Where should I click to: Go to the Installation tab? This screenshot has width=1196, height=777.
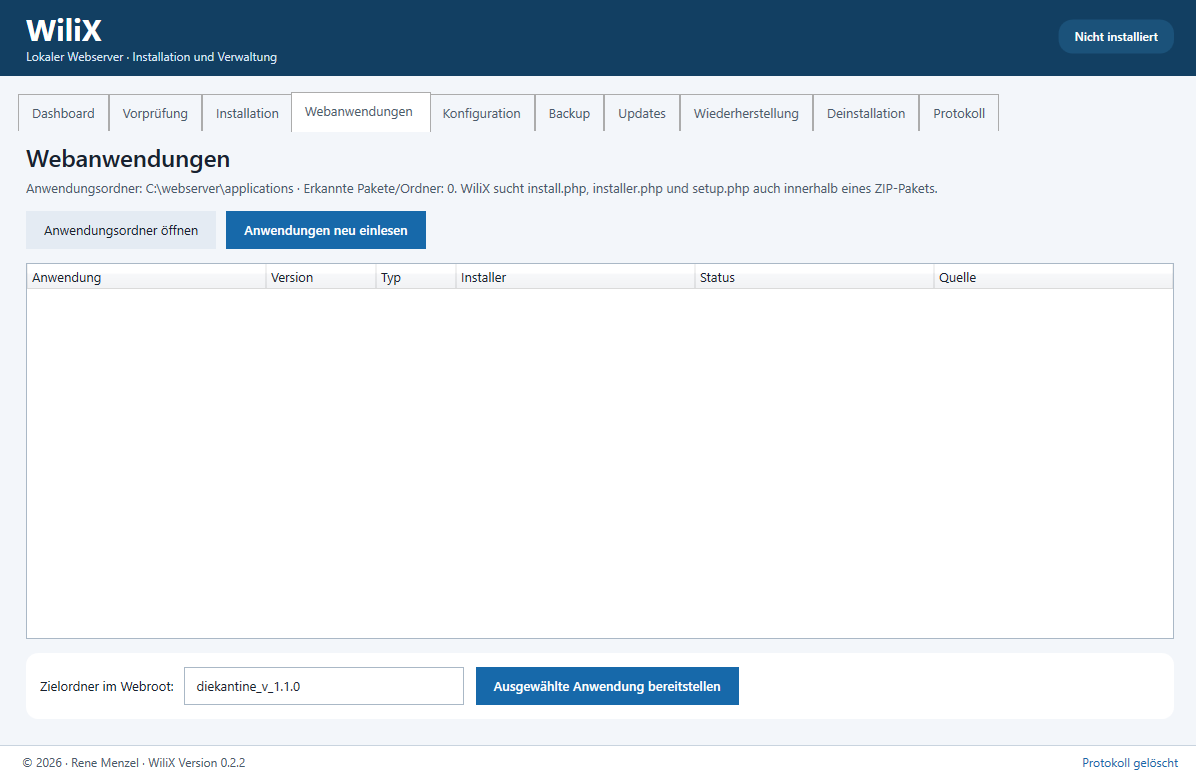click(247, 113)
